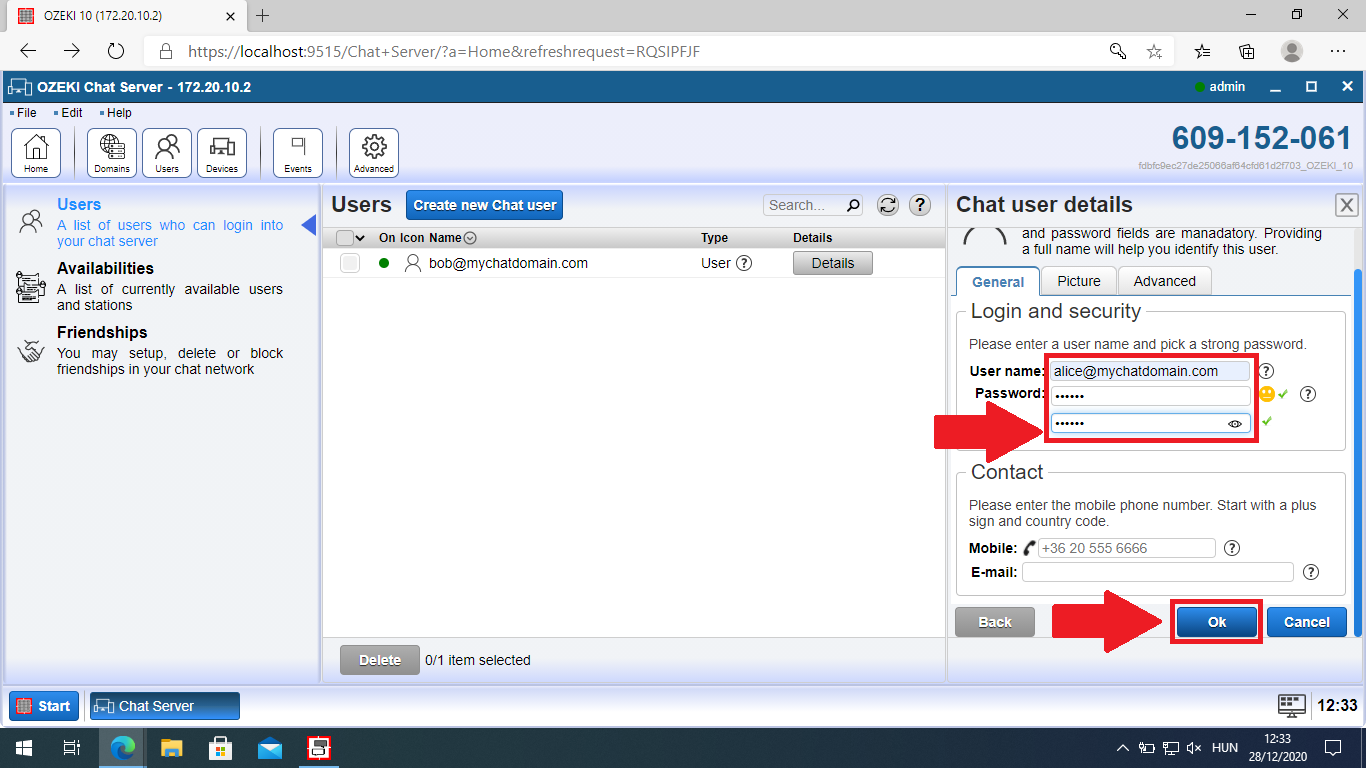
Task: Click the Create new Chat user button
Action: (485, 205)
